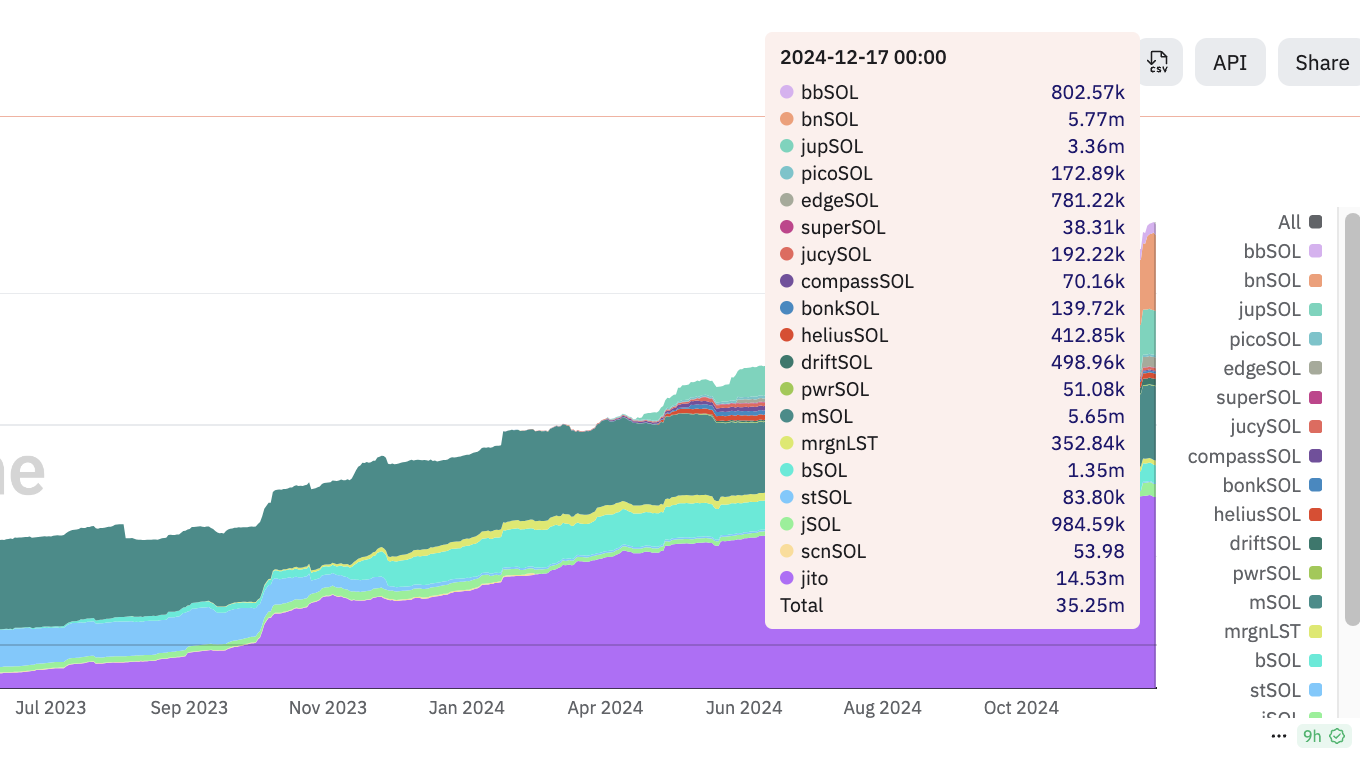Select the edgeSOL legend label
Image resolution: width=1360 pixels, height=758 pixels.
click(1261, 368)
